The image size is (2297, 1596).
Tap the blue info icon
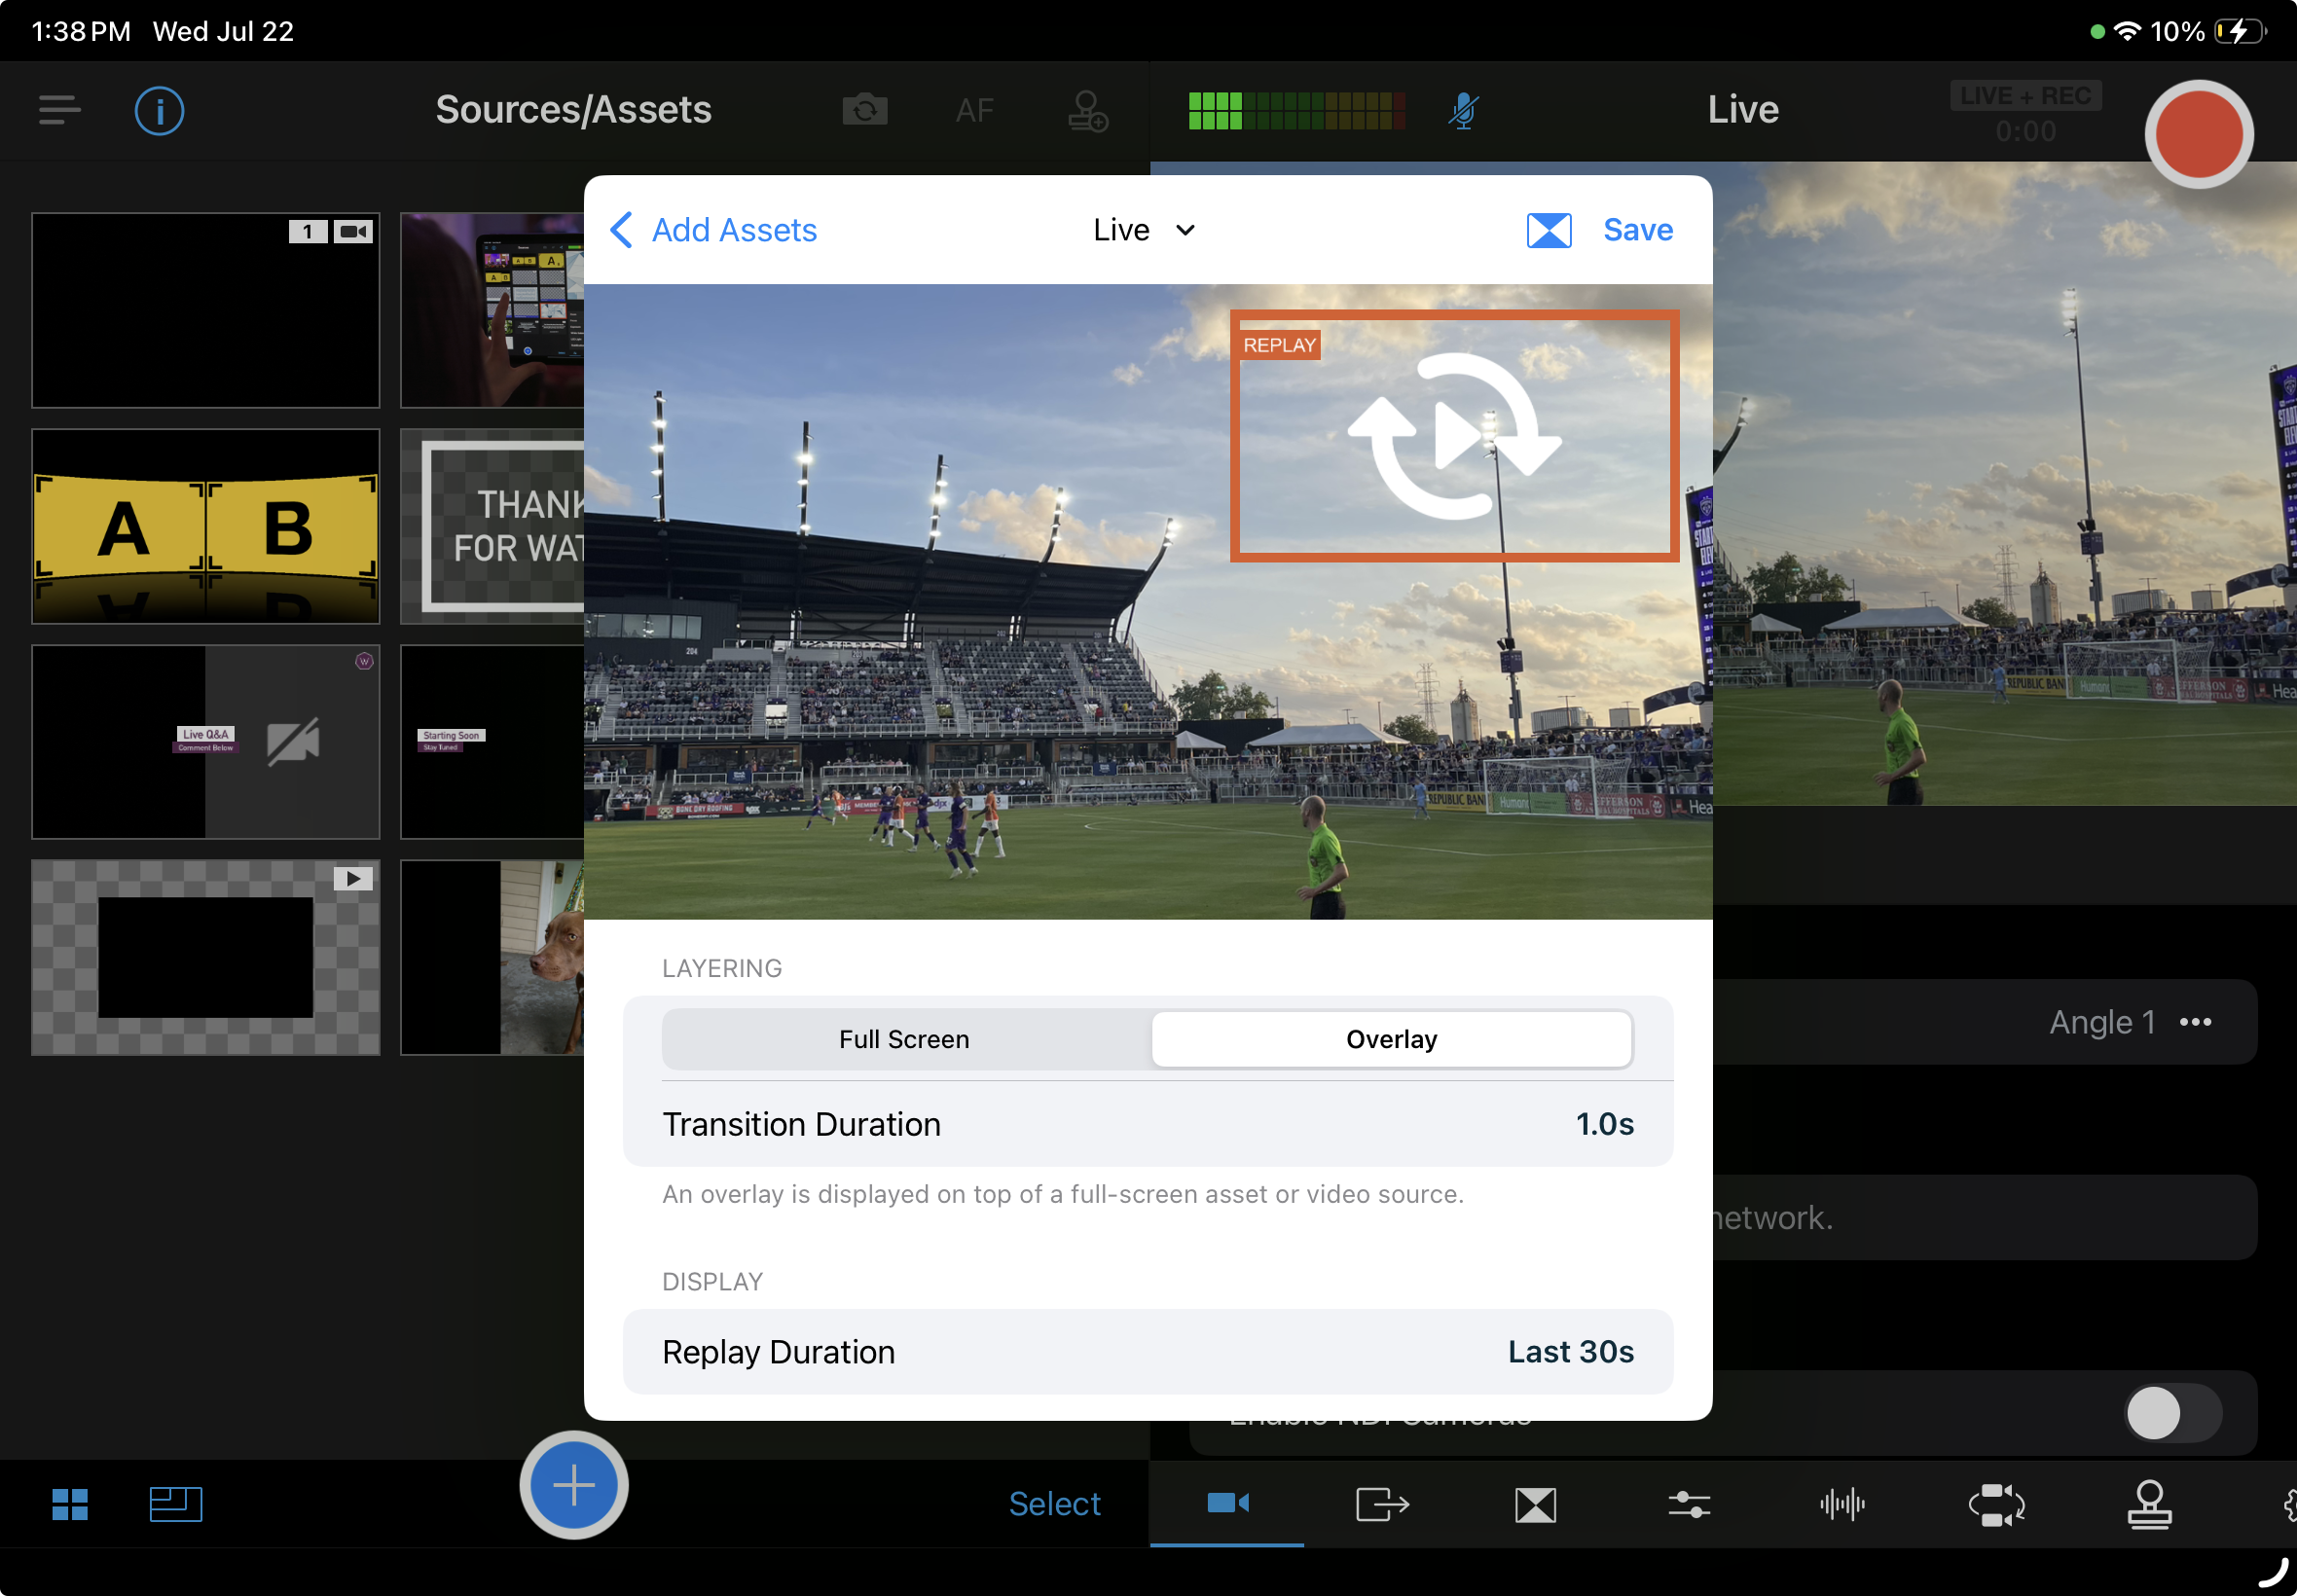[x=159, y=110]
